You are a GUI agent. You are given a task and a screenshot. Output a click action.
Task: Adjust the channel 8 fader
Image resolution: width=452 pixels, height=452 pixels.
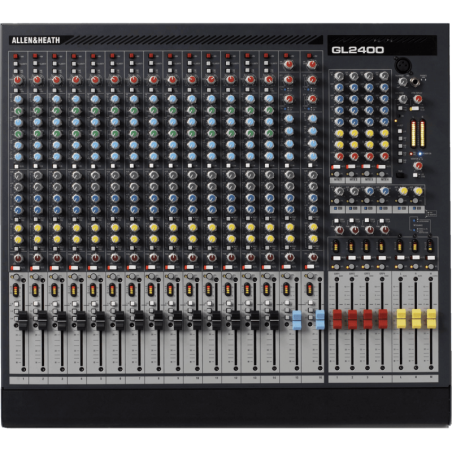click(158, 320)
